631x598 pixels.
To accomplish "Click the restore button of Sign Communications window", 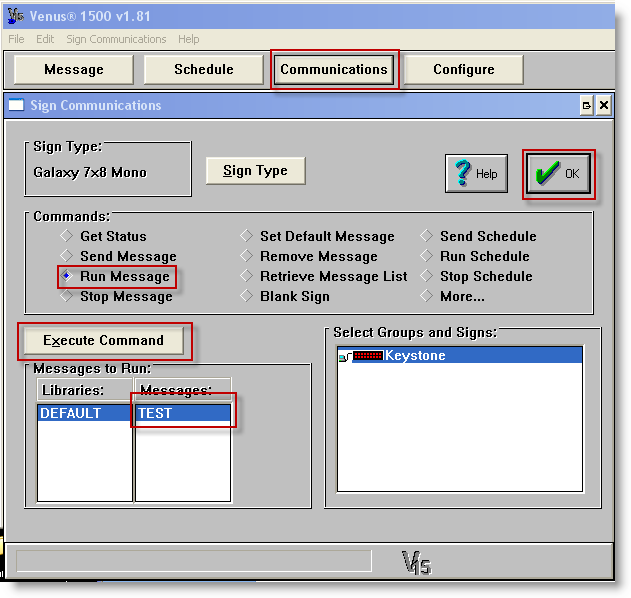I will pyautogui.click(x=586, y=105).
